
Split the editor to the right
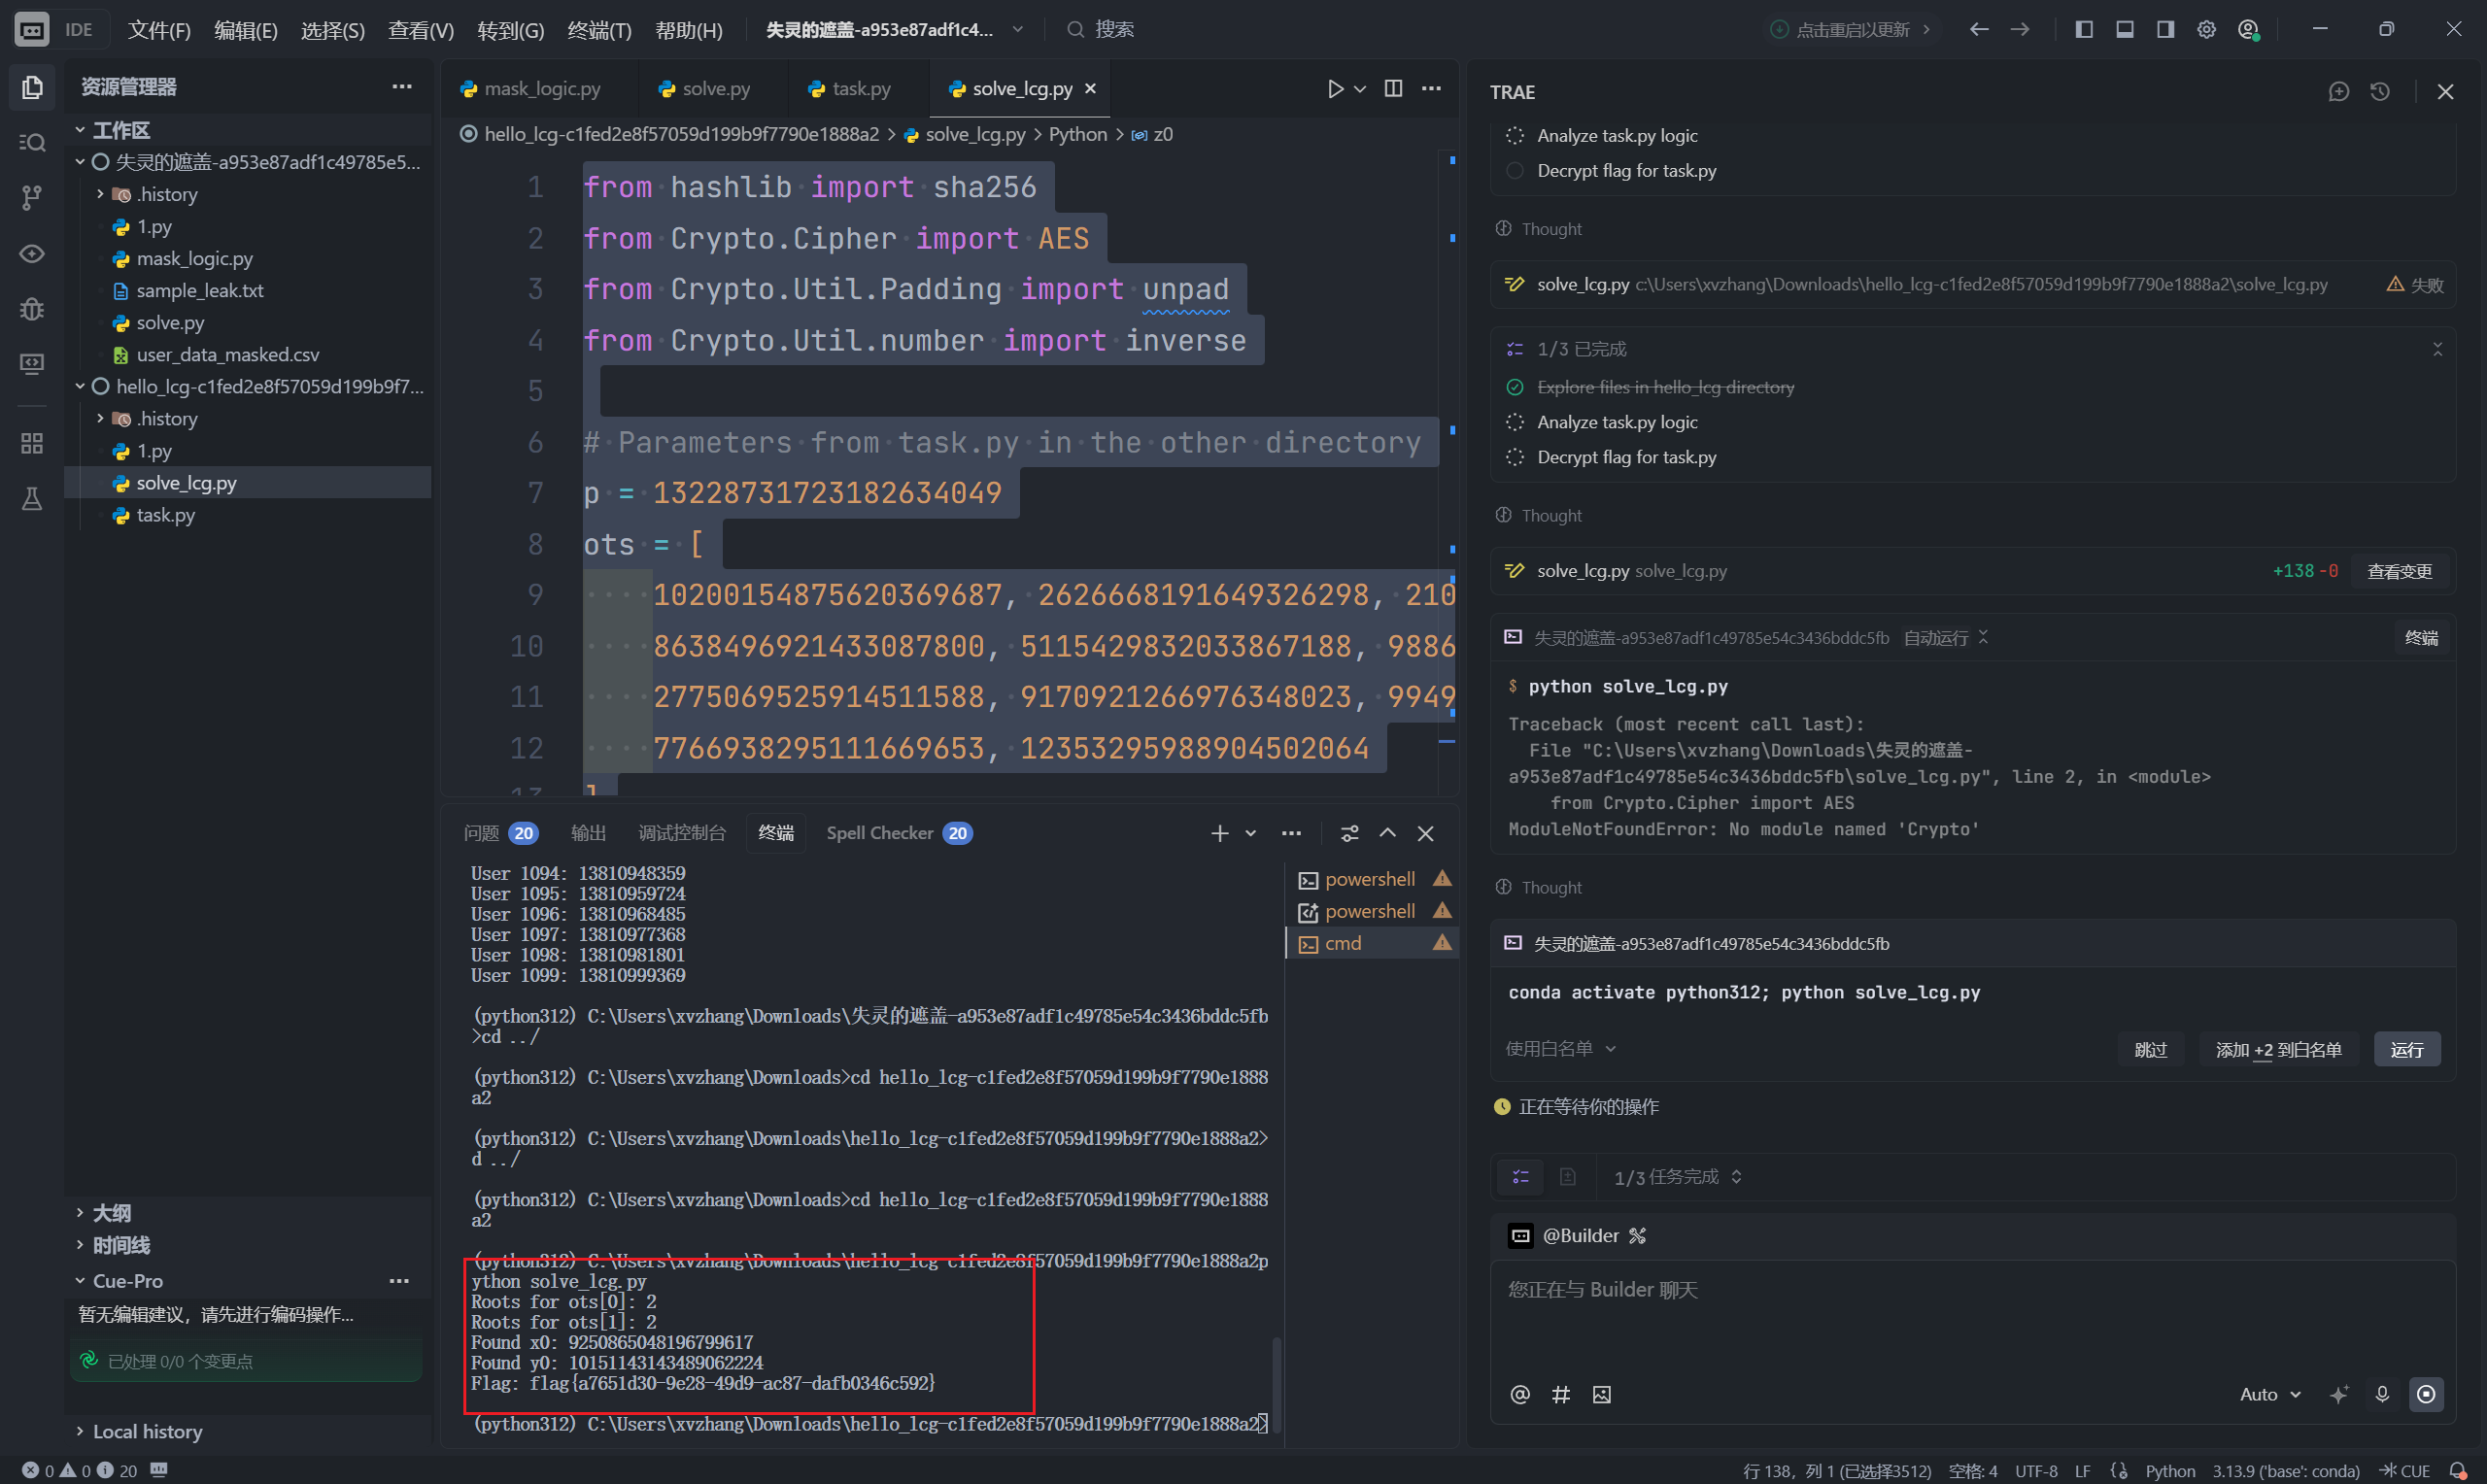coord(1393,88)
